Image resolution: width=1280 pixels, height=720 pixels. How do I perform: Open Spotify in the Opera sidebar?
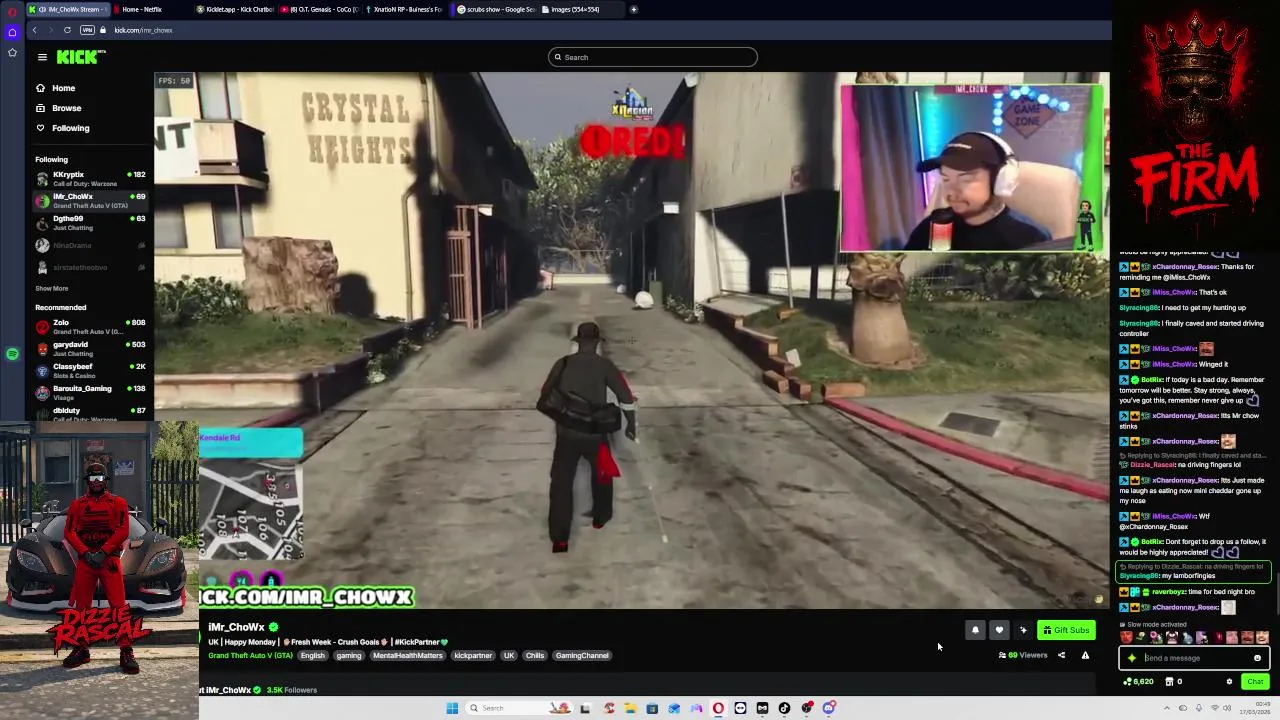click(12, 354)
